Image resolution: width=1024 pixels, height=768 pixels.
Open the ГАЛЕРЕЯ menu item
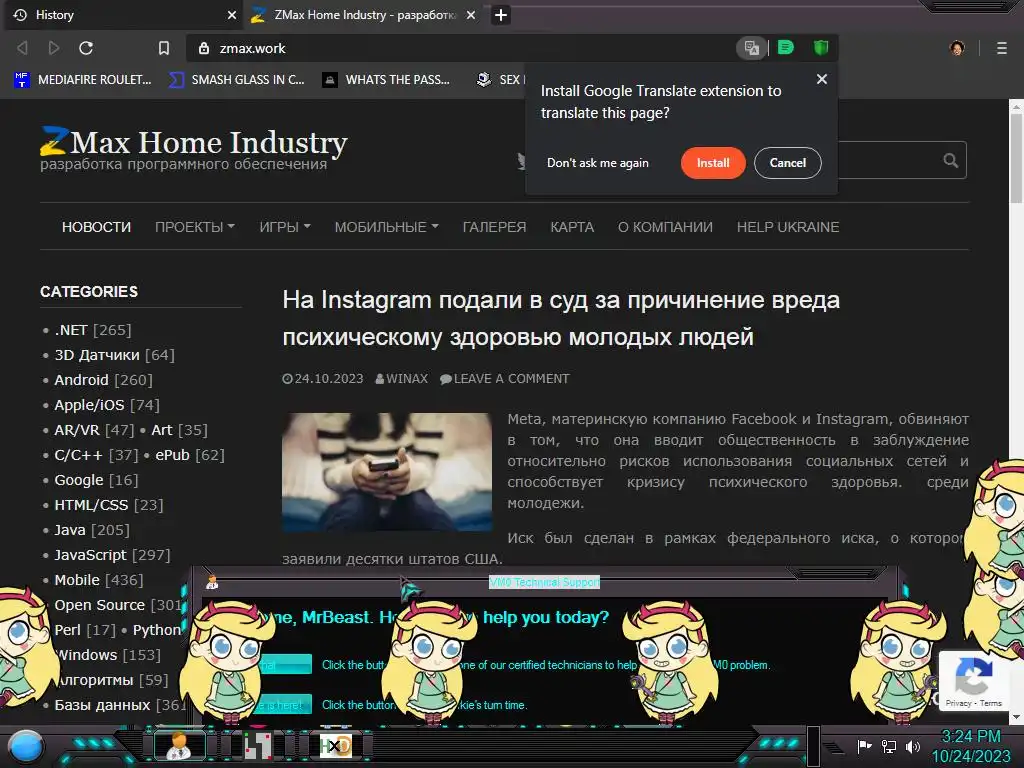(494, 227)
